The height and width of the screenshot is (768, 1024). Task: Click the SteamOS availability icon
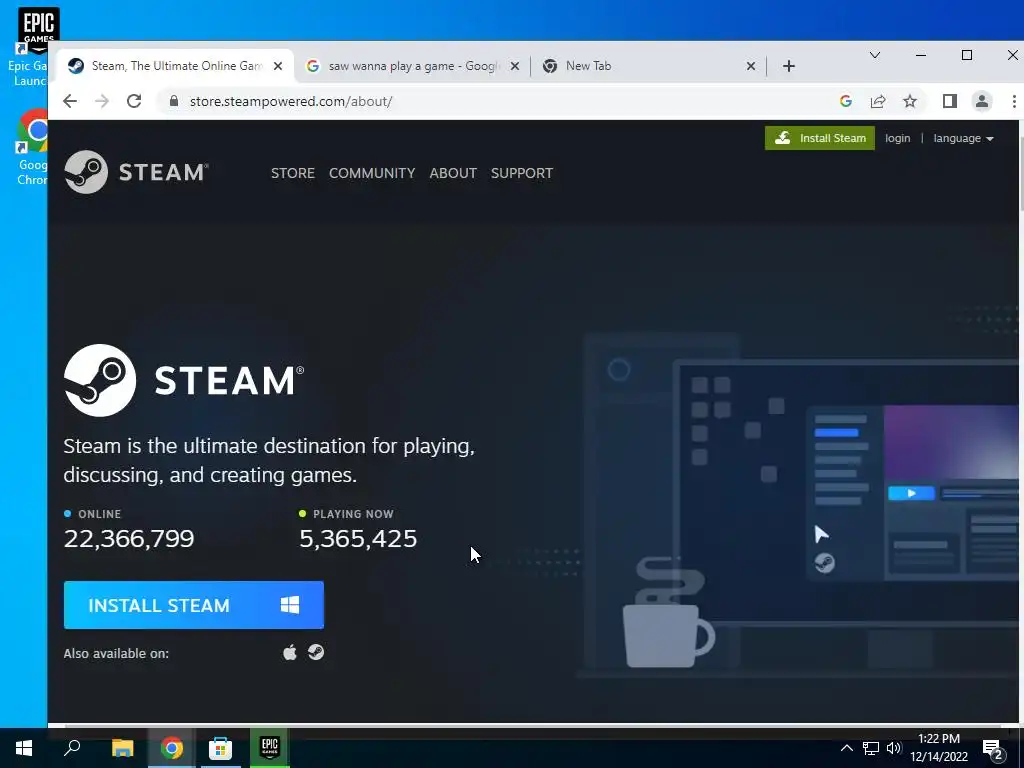(316, 652)
